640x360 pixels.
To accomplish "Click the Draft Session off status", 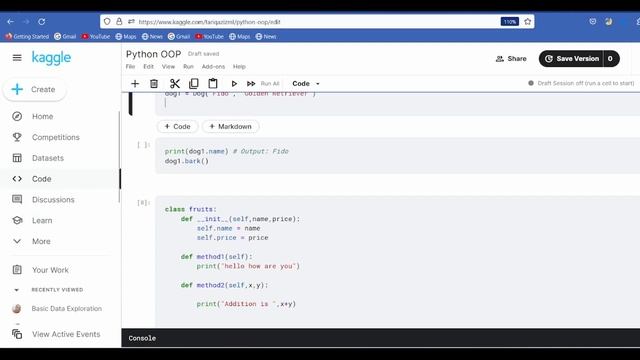I will click(x=581, y=83).
